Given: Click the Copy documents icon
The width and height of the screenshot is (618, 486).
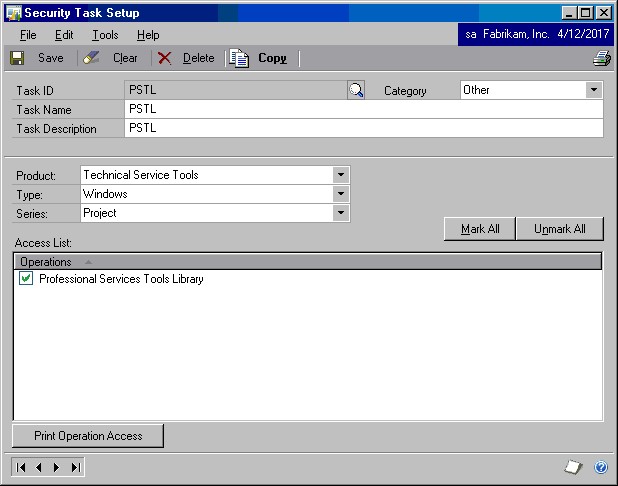Looking at the screenshot, I should pyautogui.click(x=239, y=58).
